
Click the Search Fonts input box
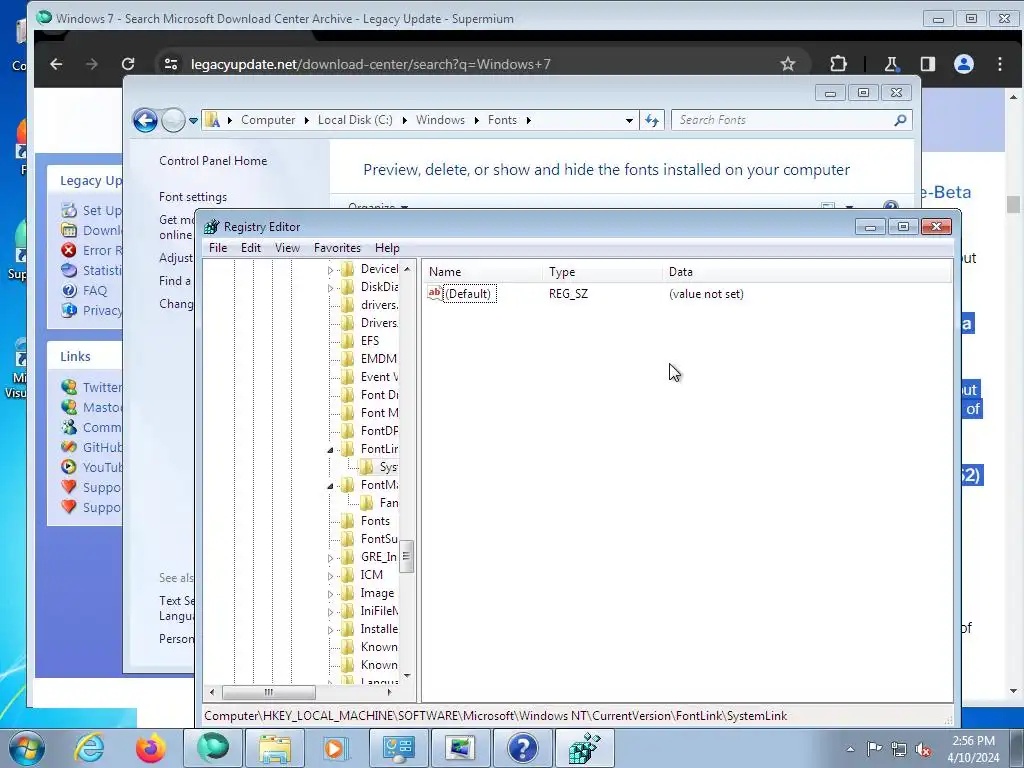click(784, 120)
